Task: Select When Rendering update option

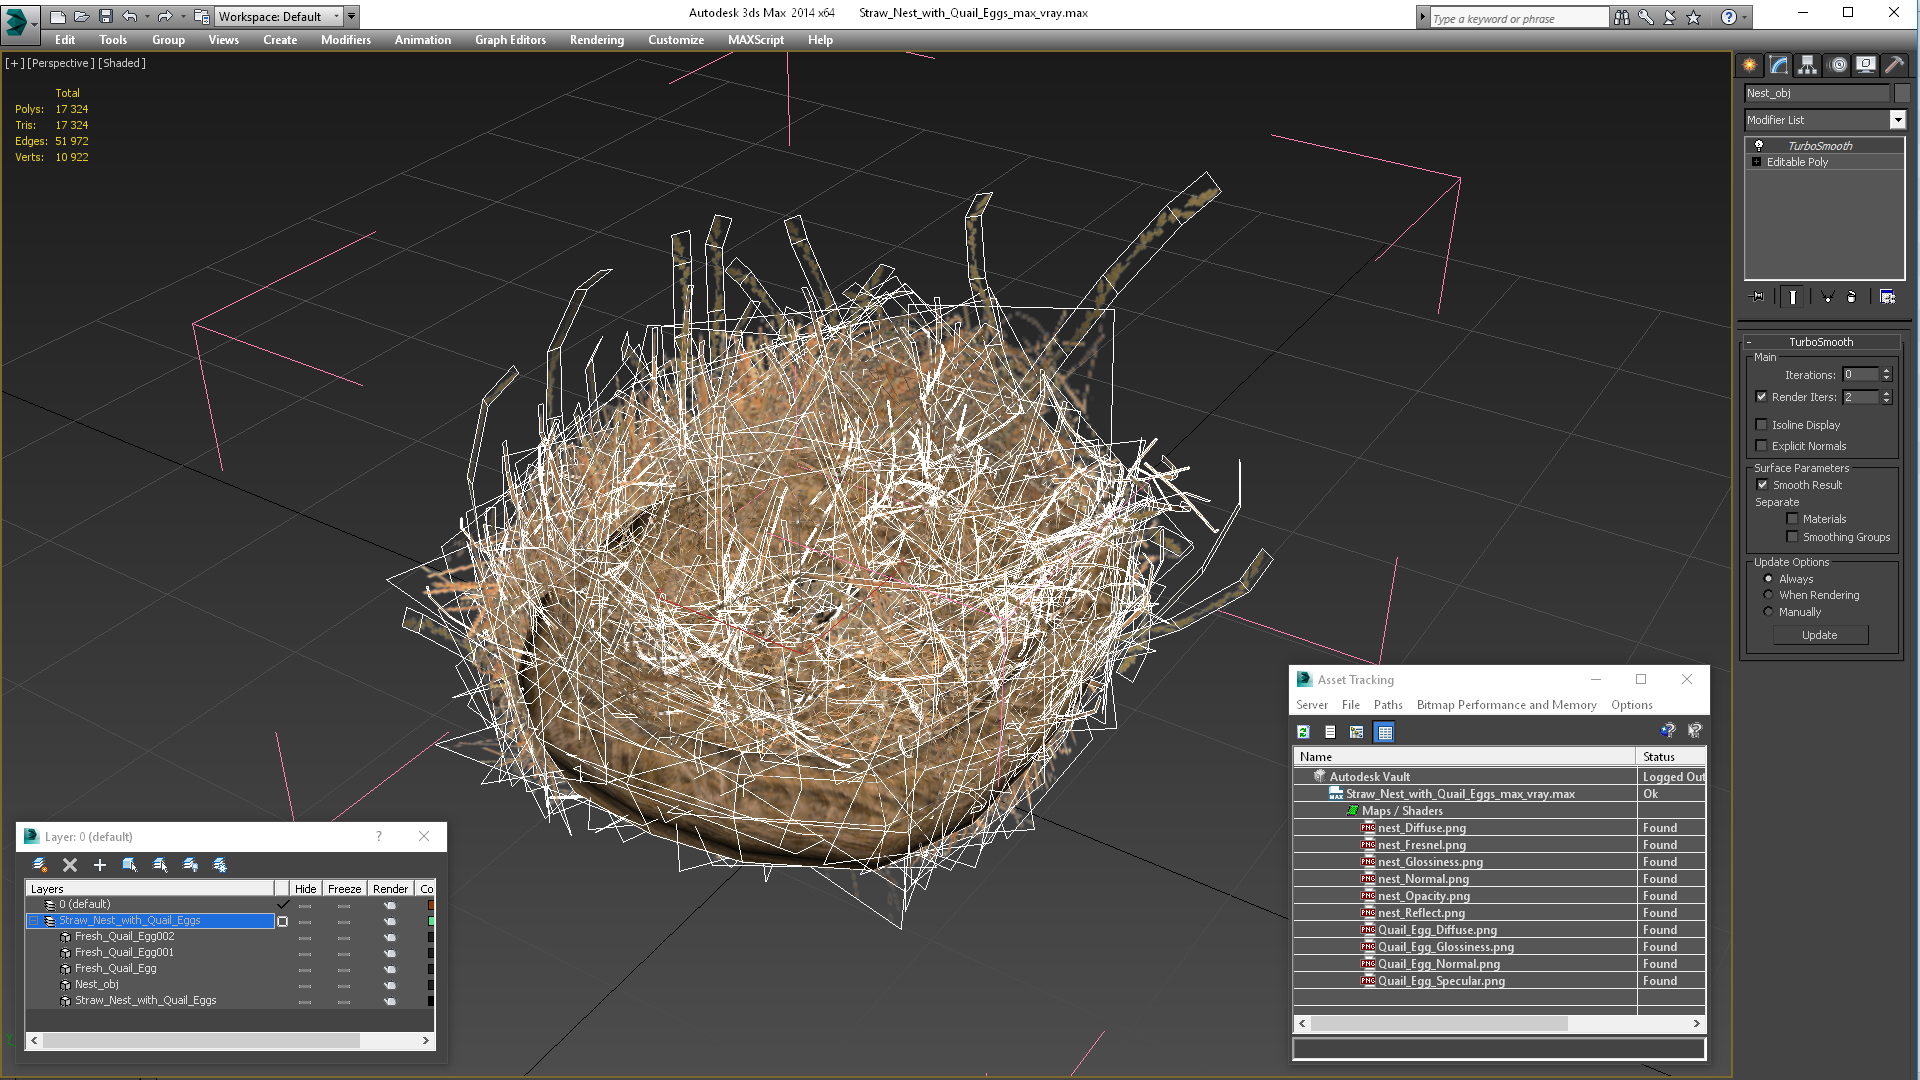Action: point(1768,595)
